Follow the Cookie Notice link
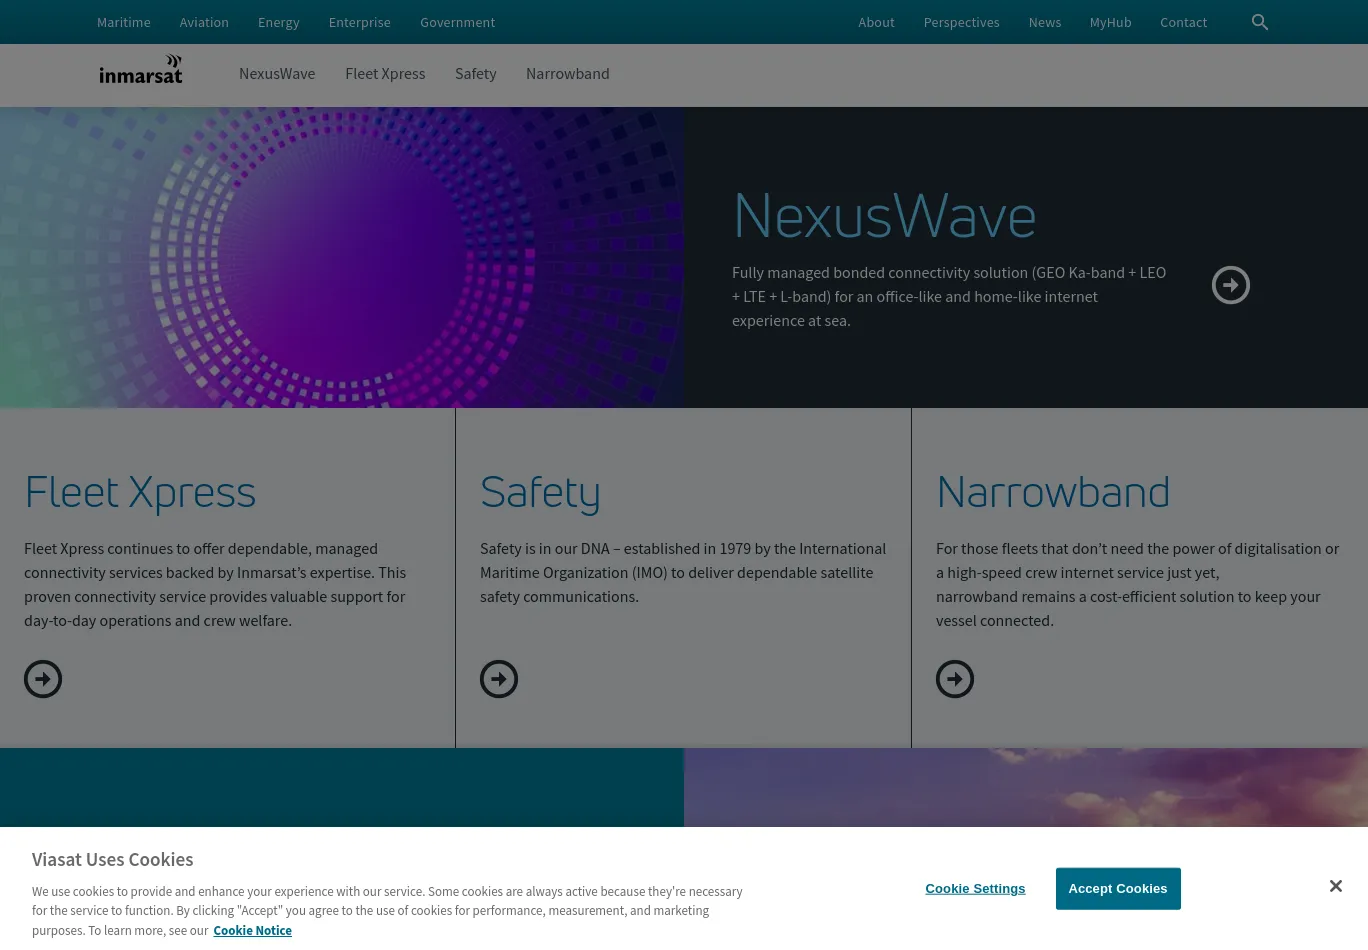The height and width of the screenshot is (950, 1368). point(252,930)
